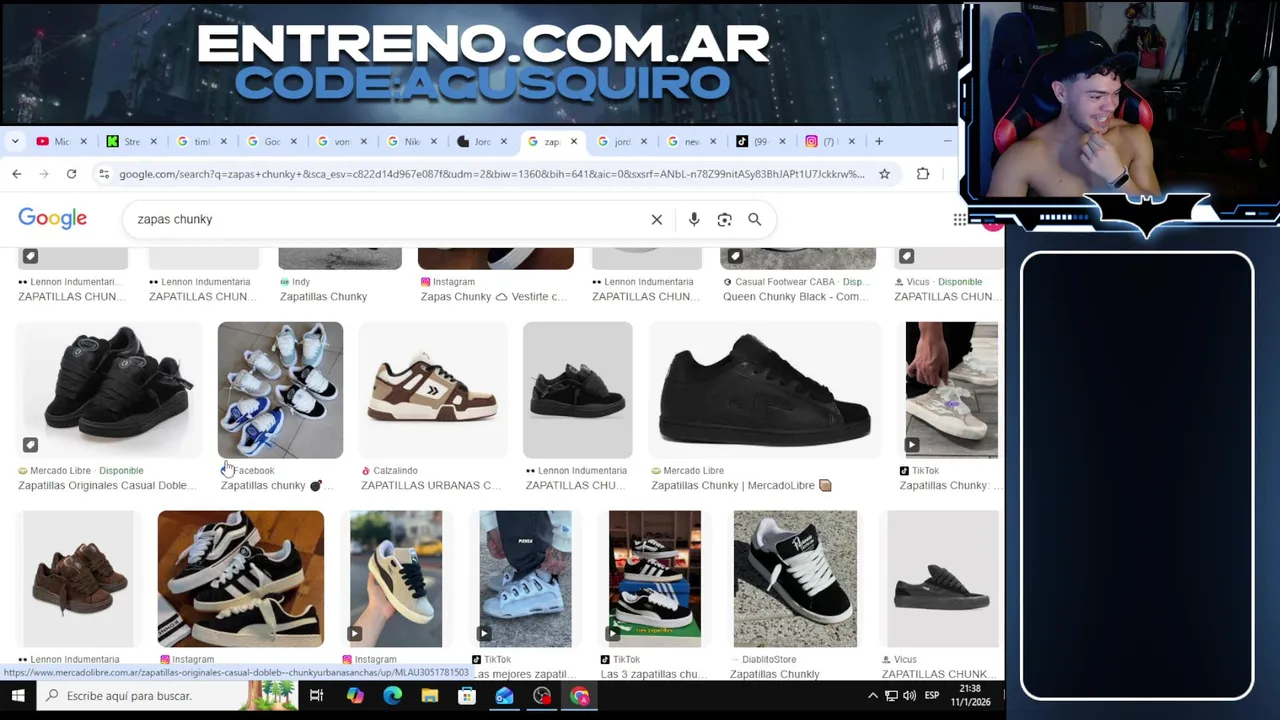Screen dimensions: 1280x720
Task: Switch to the YouTube 'Mic' tab
Action: 61,141
